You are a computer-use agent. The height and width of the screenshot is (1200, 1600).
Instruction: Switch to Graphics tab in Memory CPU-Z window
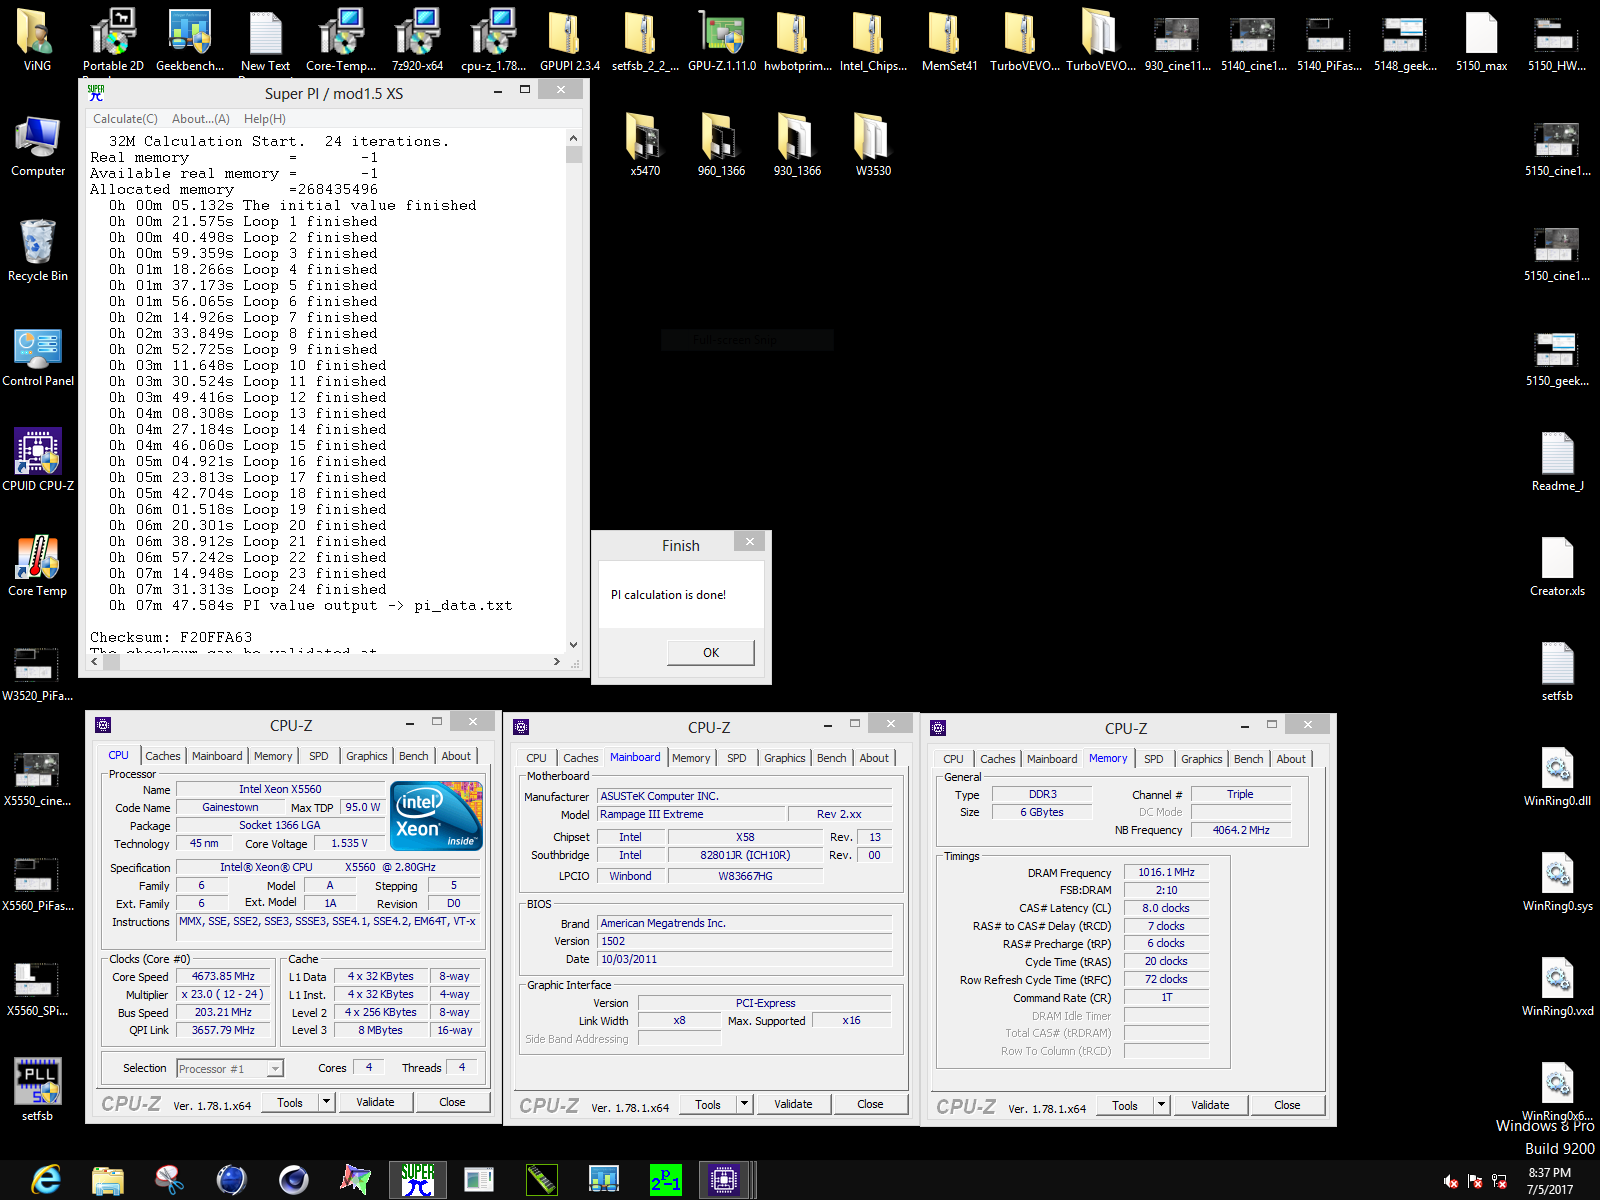point(1201,759)
